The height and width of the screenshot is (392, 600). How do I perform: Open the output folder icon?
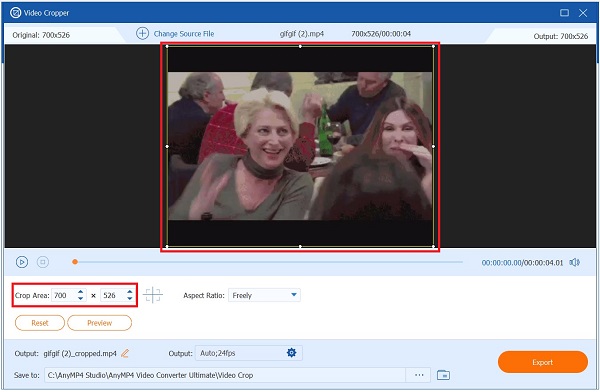[443, 375]
